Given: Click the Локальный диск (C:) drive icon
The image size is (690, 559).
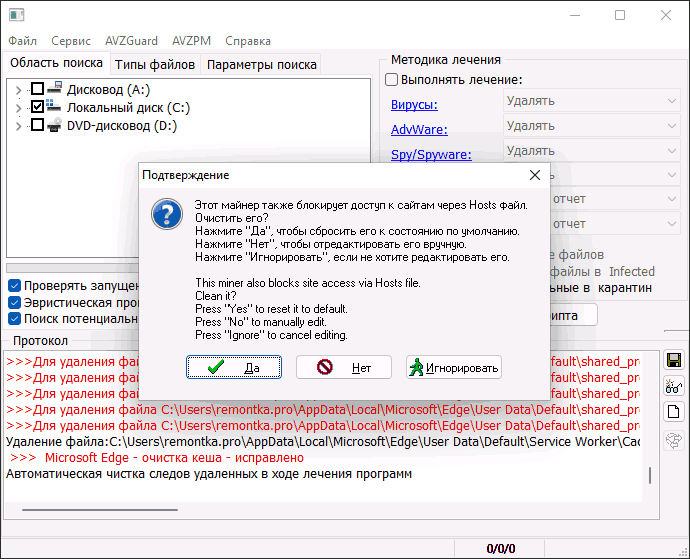Looking at the screenshot, I should (x=54, y=106).
